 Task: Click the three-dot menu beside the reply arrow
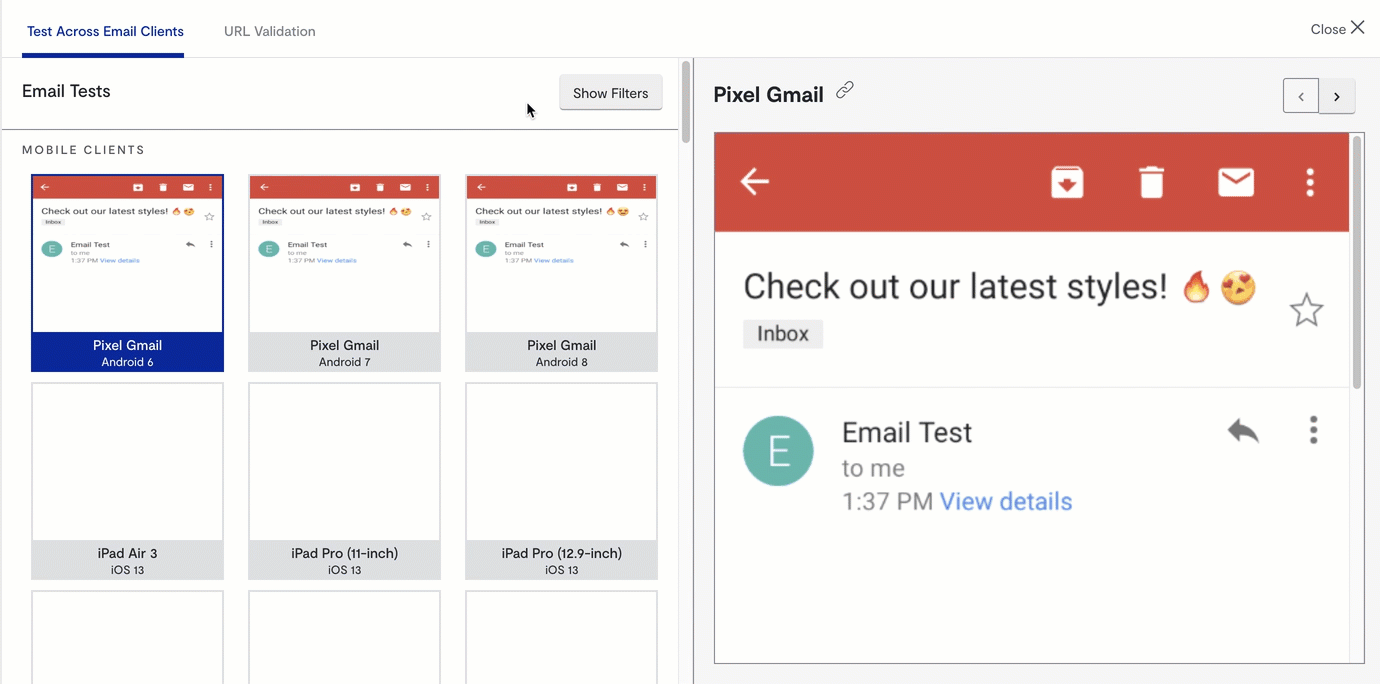(x=1313, y=430)
